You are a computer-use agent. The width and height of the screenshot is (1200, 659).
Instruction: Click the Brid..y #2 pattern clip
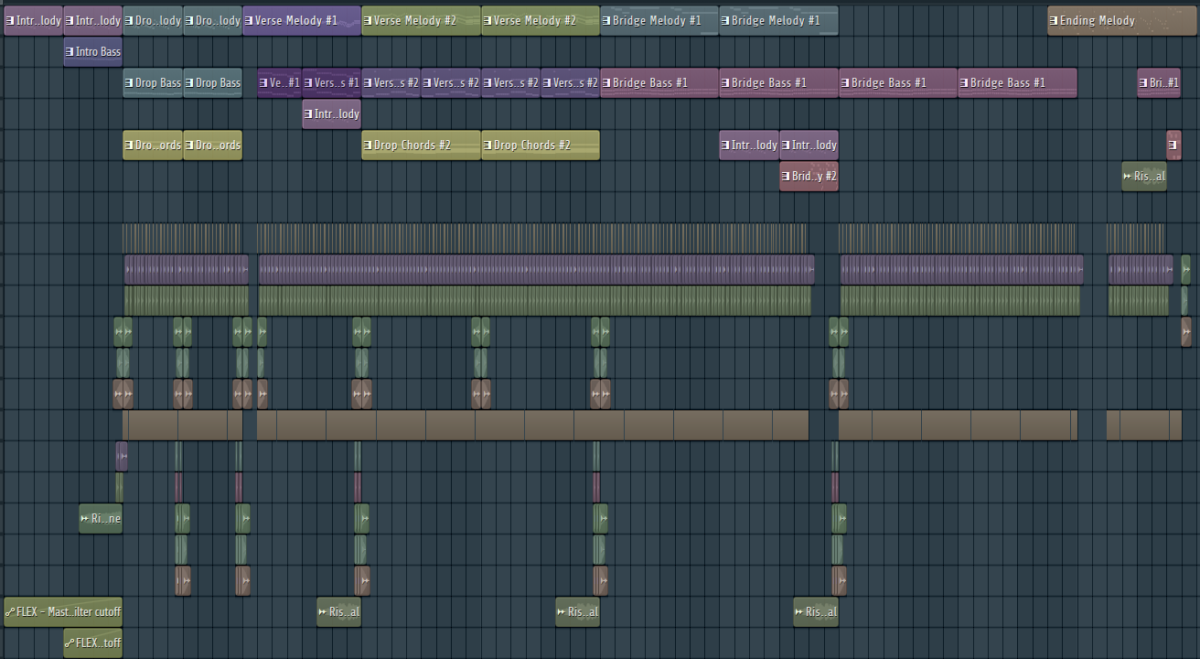coord(809,176)
